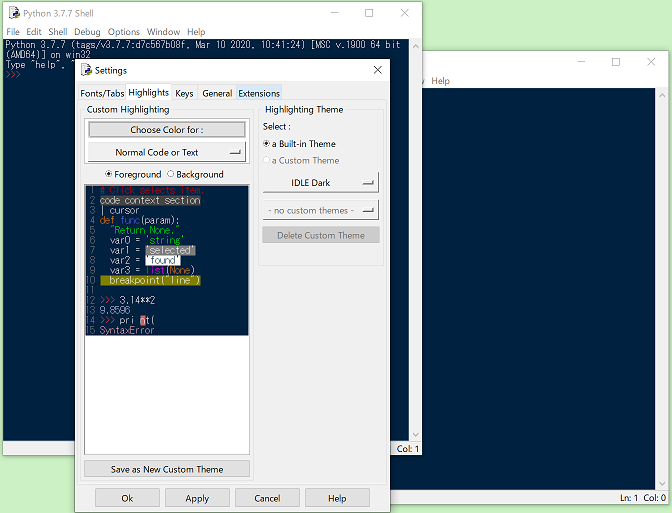Image resolution: width=672 pixels, height=513 pixels.
Task: Click Save as New Custom Theme
Action: click(x=167, y=469)
